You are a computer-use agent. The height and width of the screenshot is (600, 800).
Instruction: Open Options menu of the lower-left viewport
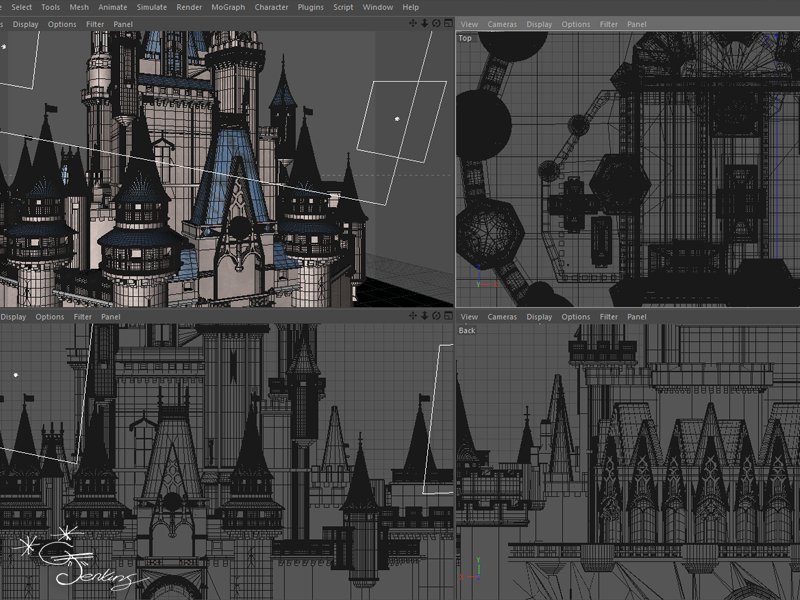(x=50, y=316)
